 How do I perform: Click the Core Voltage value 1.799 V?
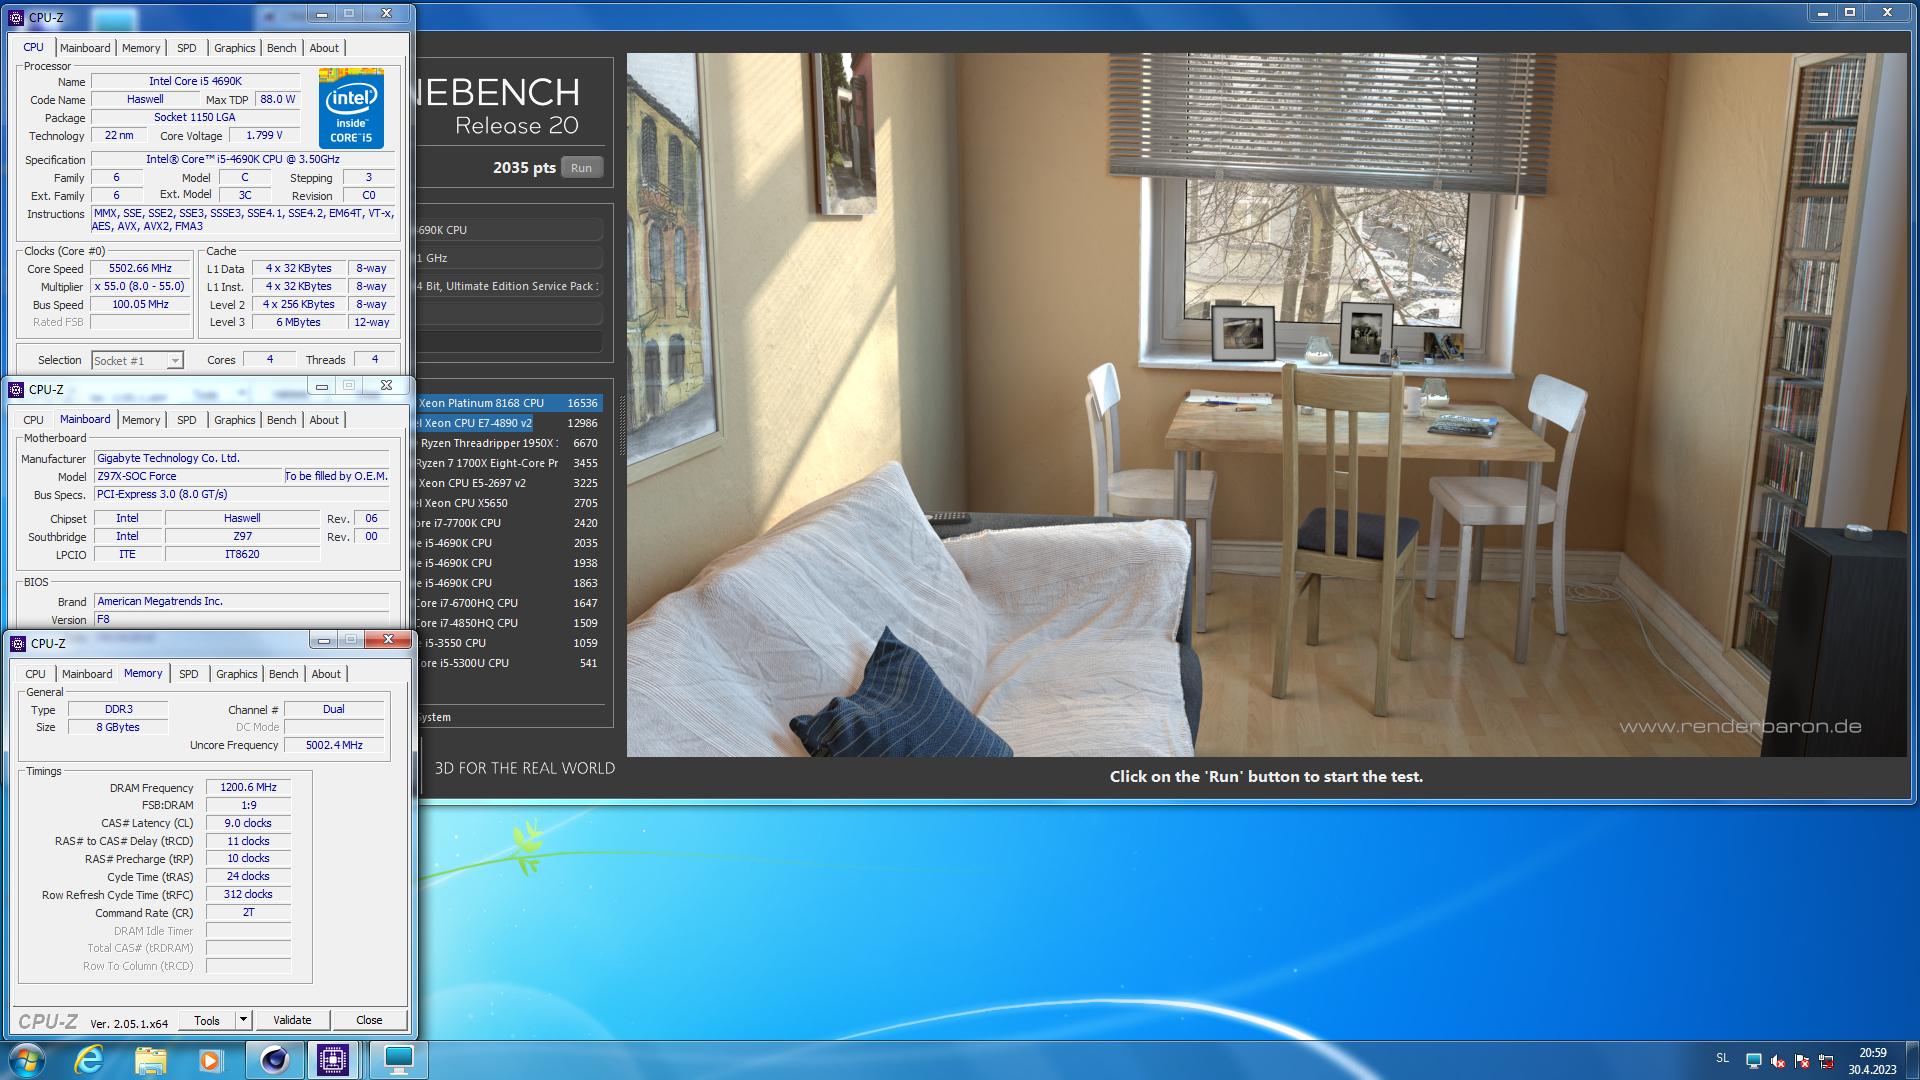264,136
